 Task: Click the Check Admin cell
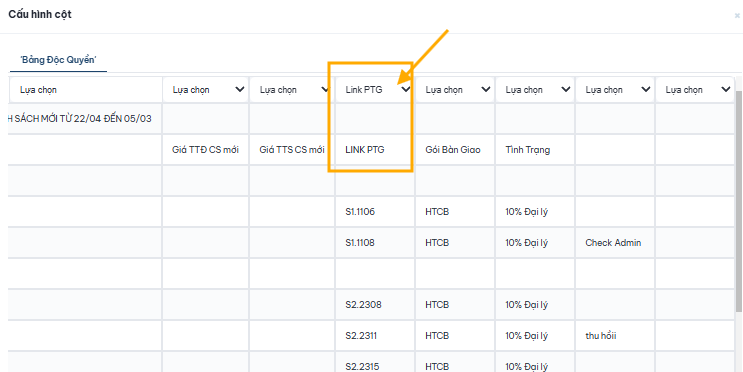pyautogui.click(x=615, y=243)
